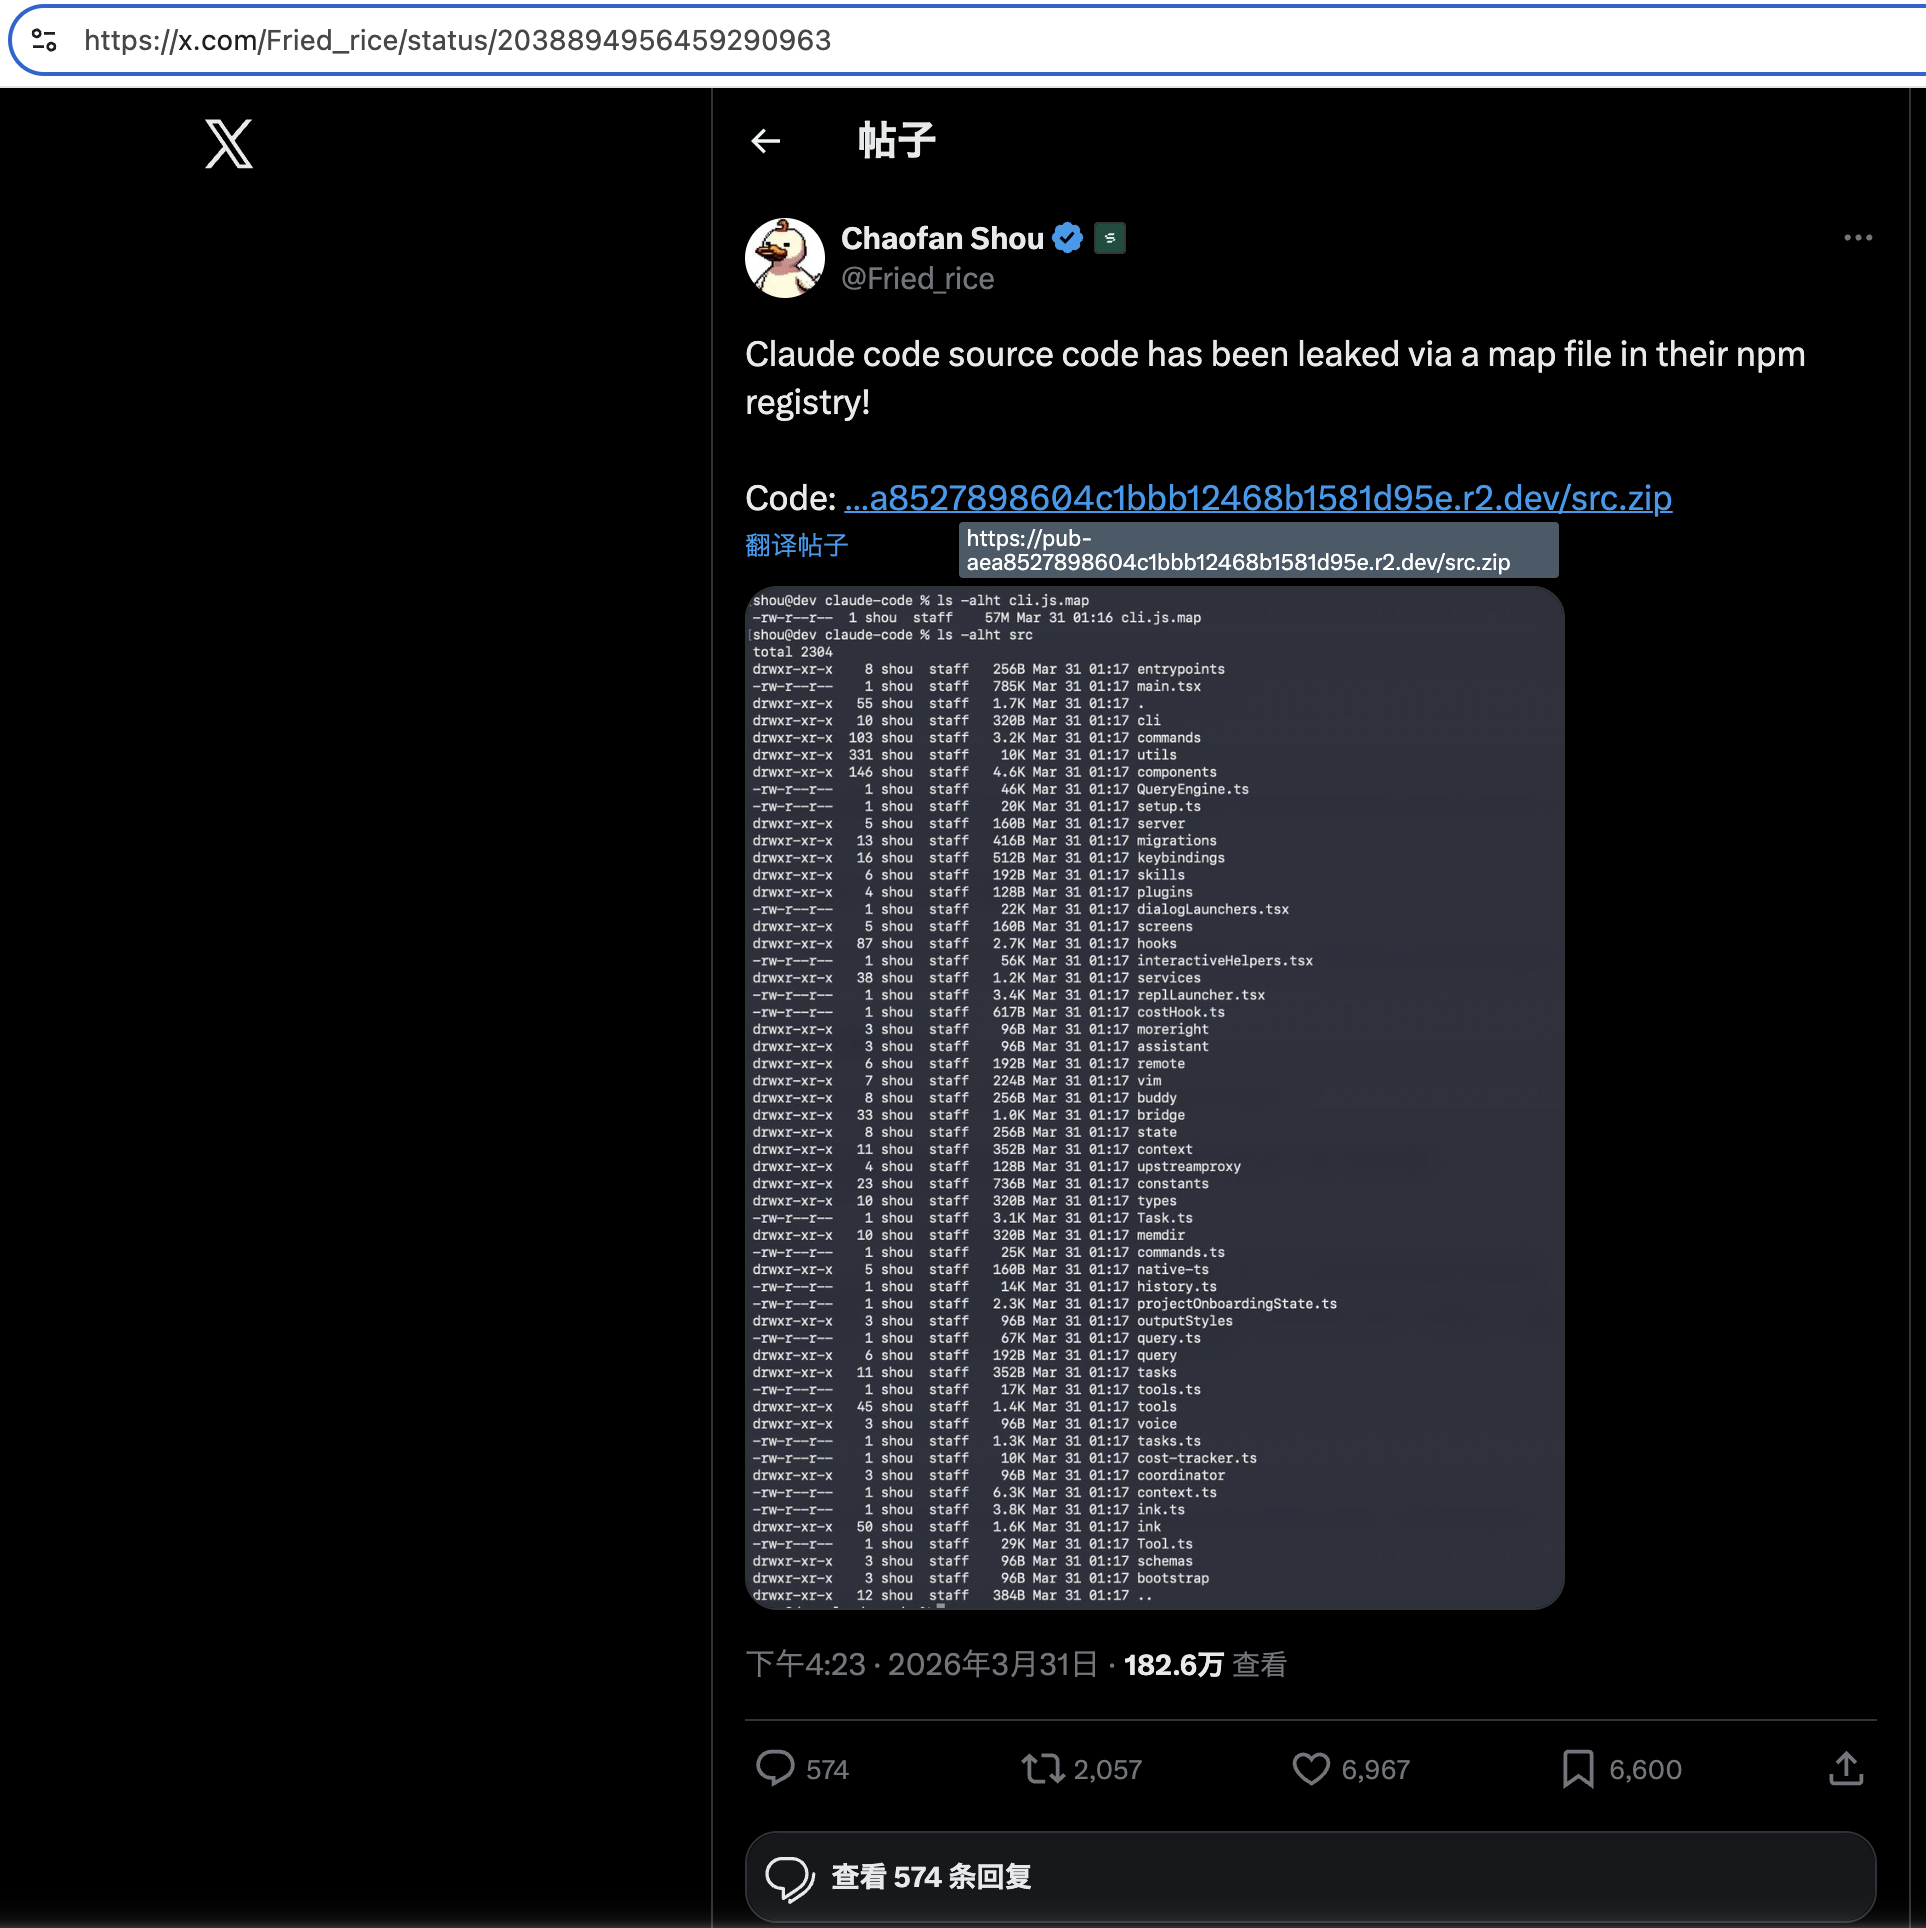Click the blue verified badge
The height and width of the screenshot is (1928, 1926).
(x=1068, y=238)
